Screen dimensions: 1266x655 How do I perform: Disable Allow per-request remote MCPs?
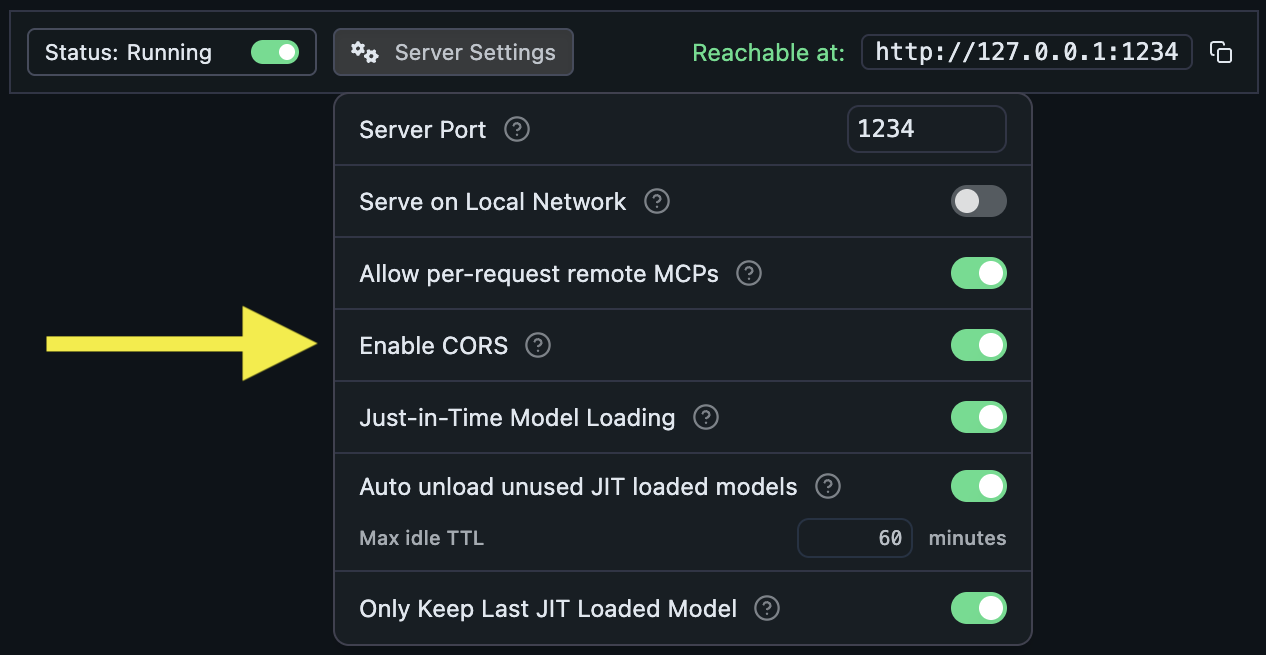point(978,273)
